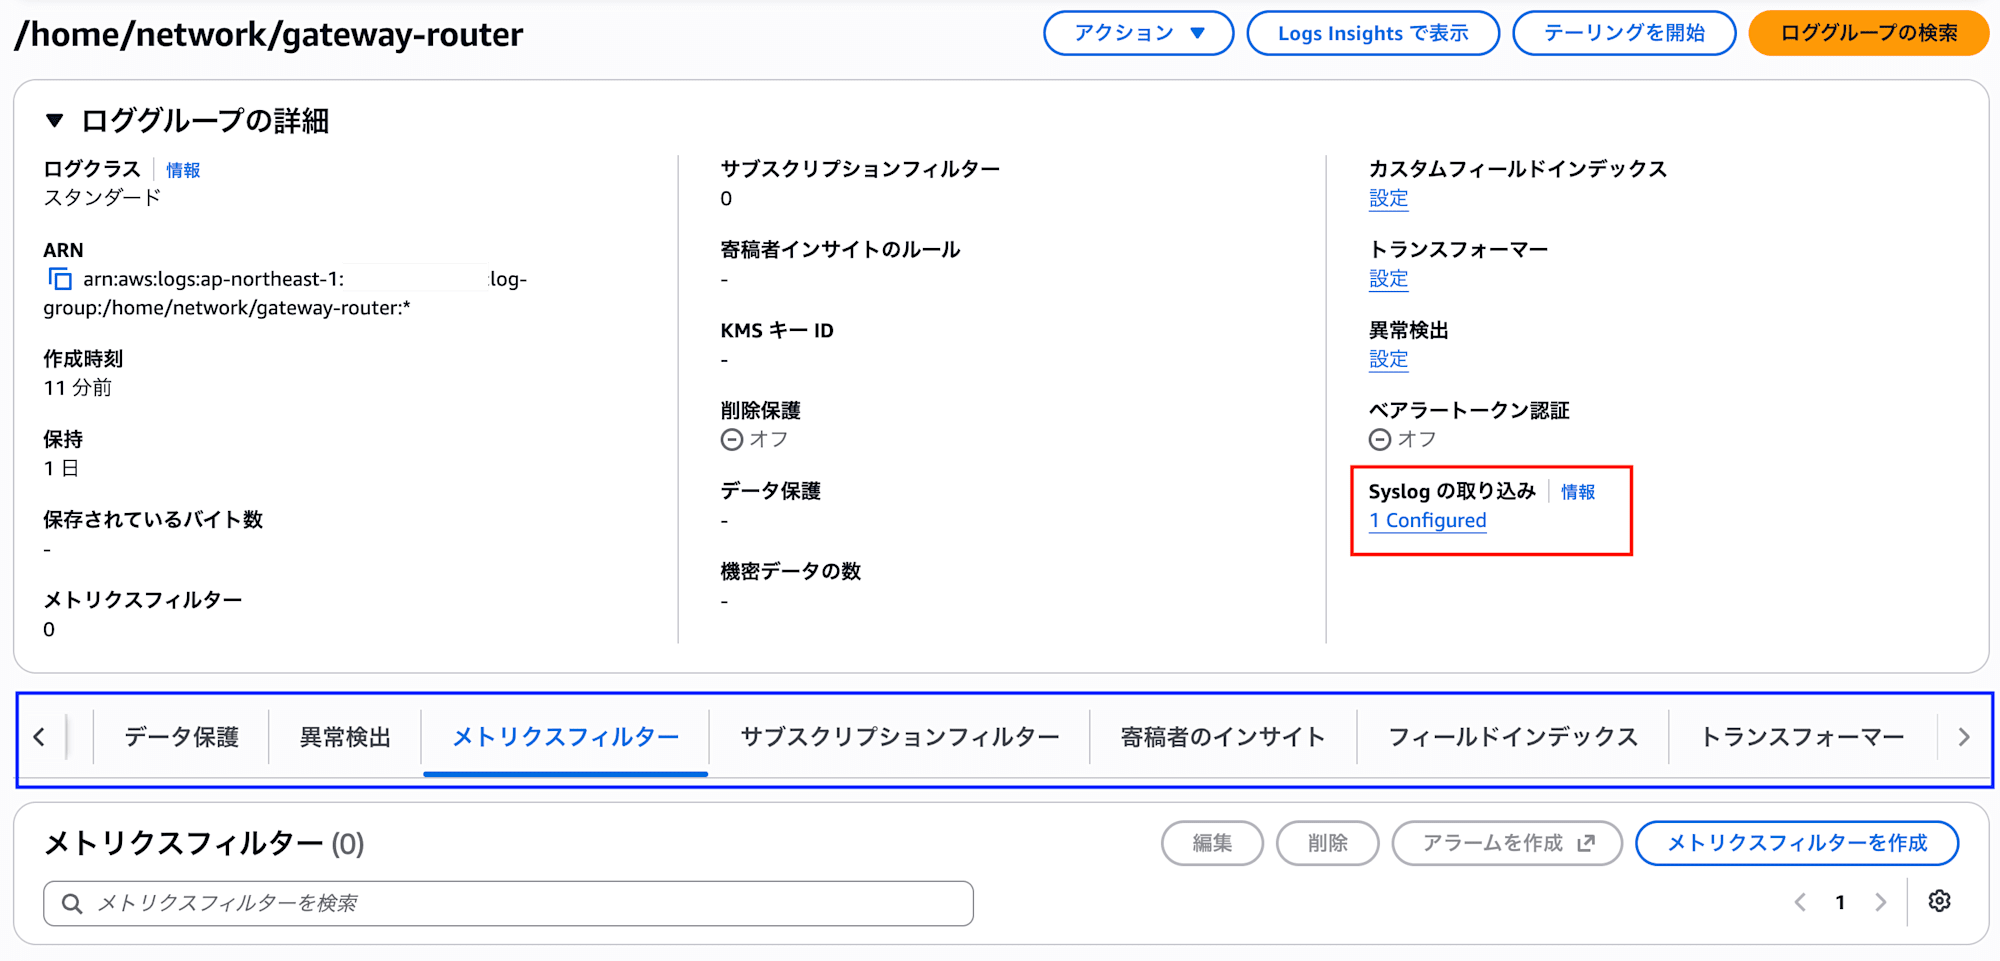
Task: Click the ARN text arn:aws:logs:ap-northeast-1
Action: point(213,279)
